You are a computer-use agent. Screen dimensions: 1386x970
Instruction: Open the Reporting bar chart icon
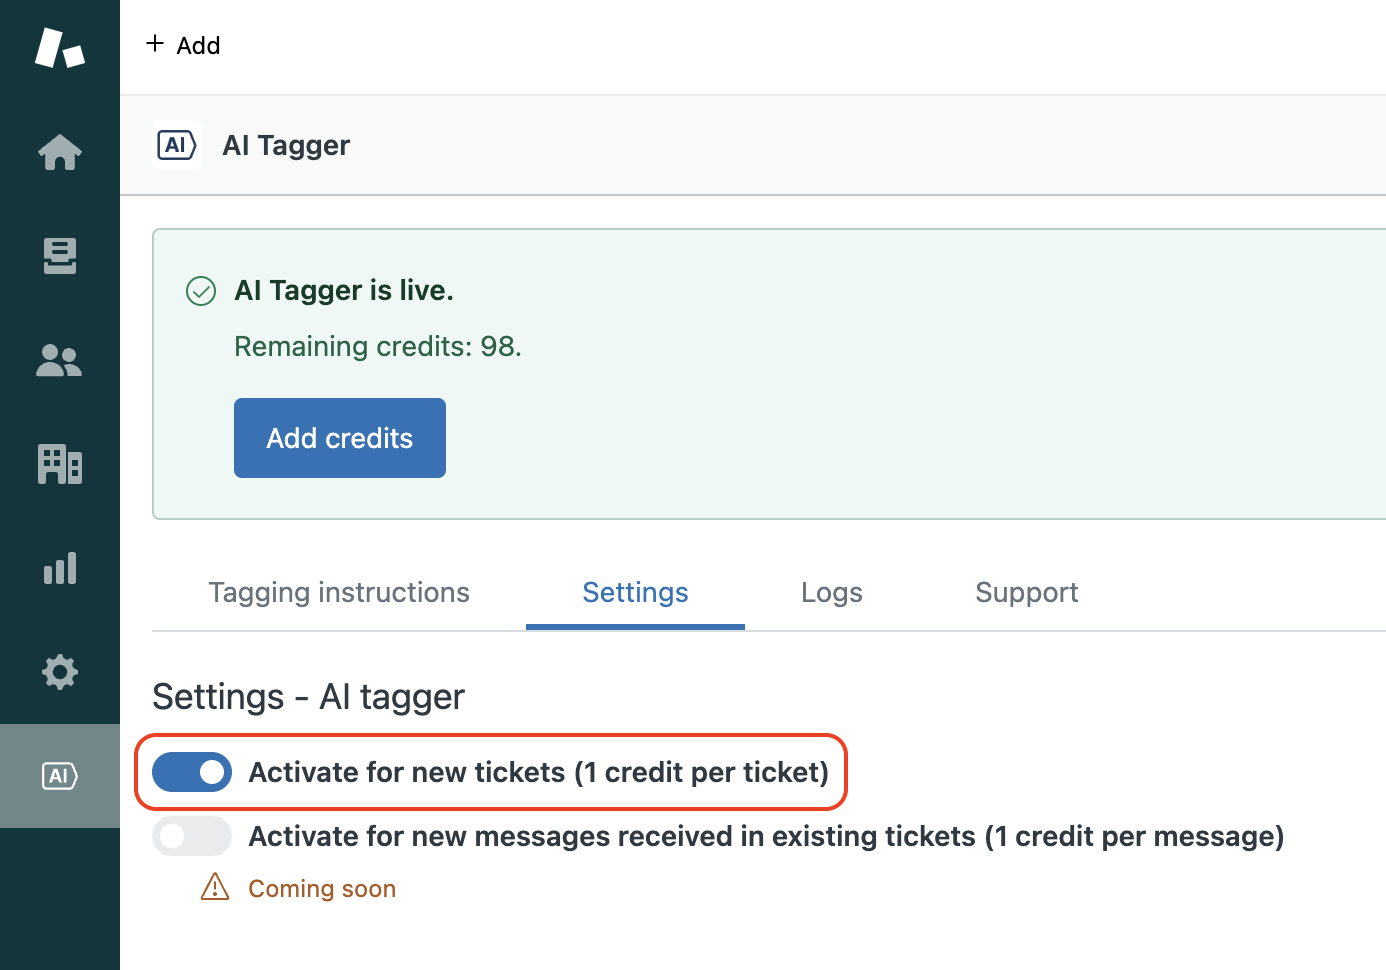(60, 568)
